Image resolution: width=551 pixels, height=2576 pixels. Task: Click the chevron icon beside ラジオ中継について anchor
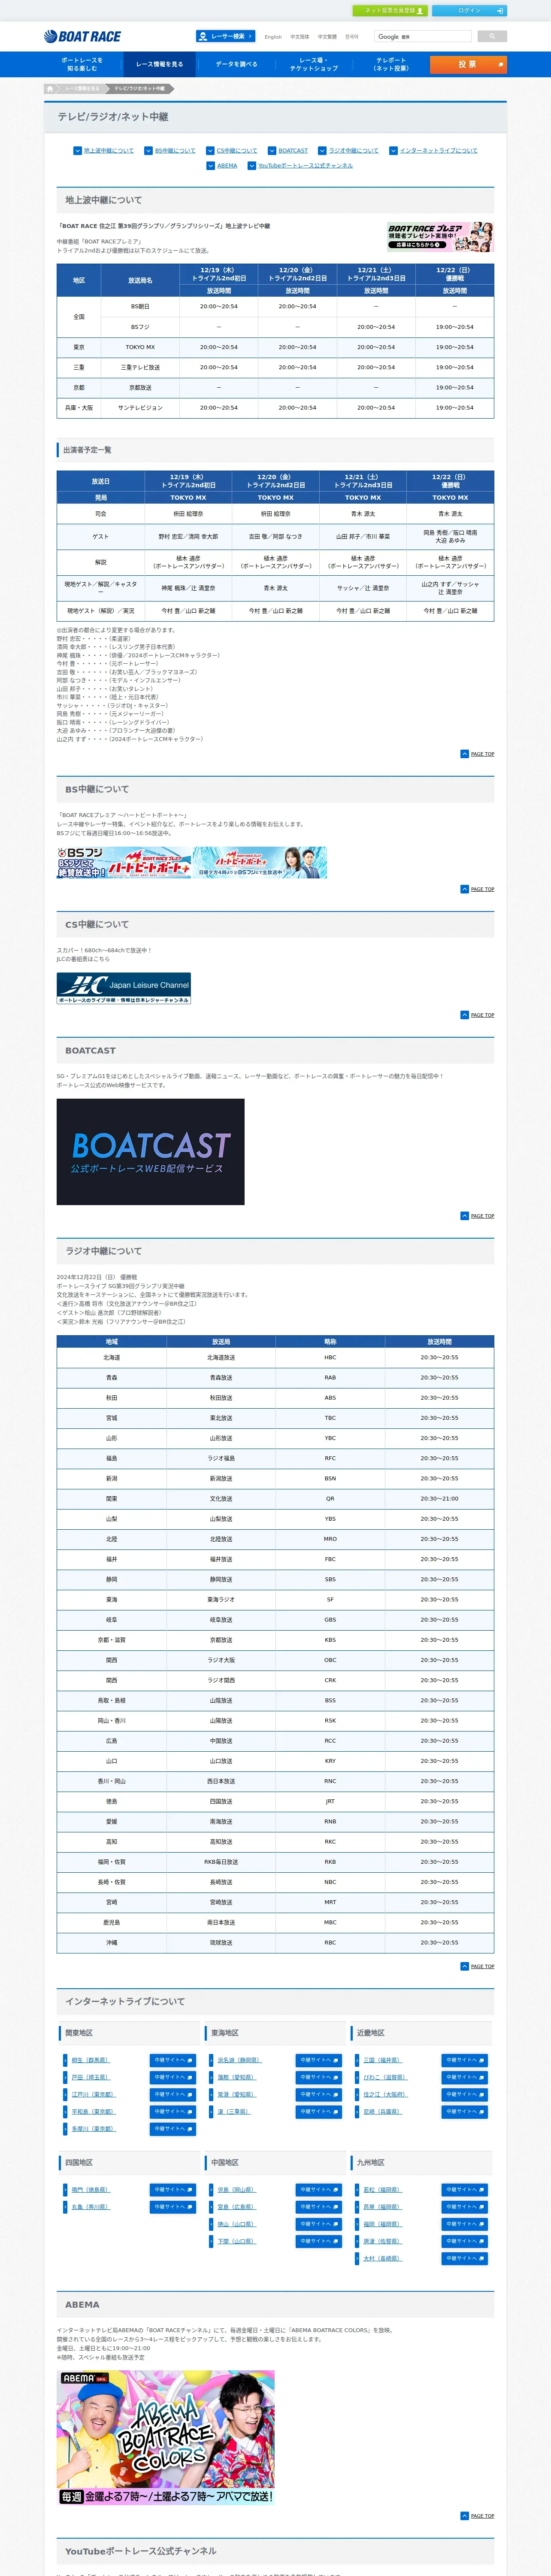click(322, 151)
